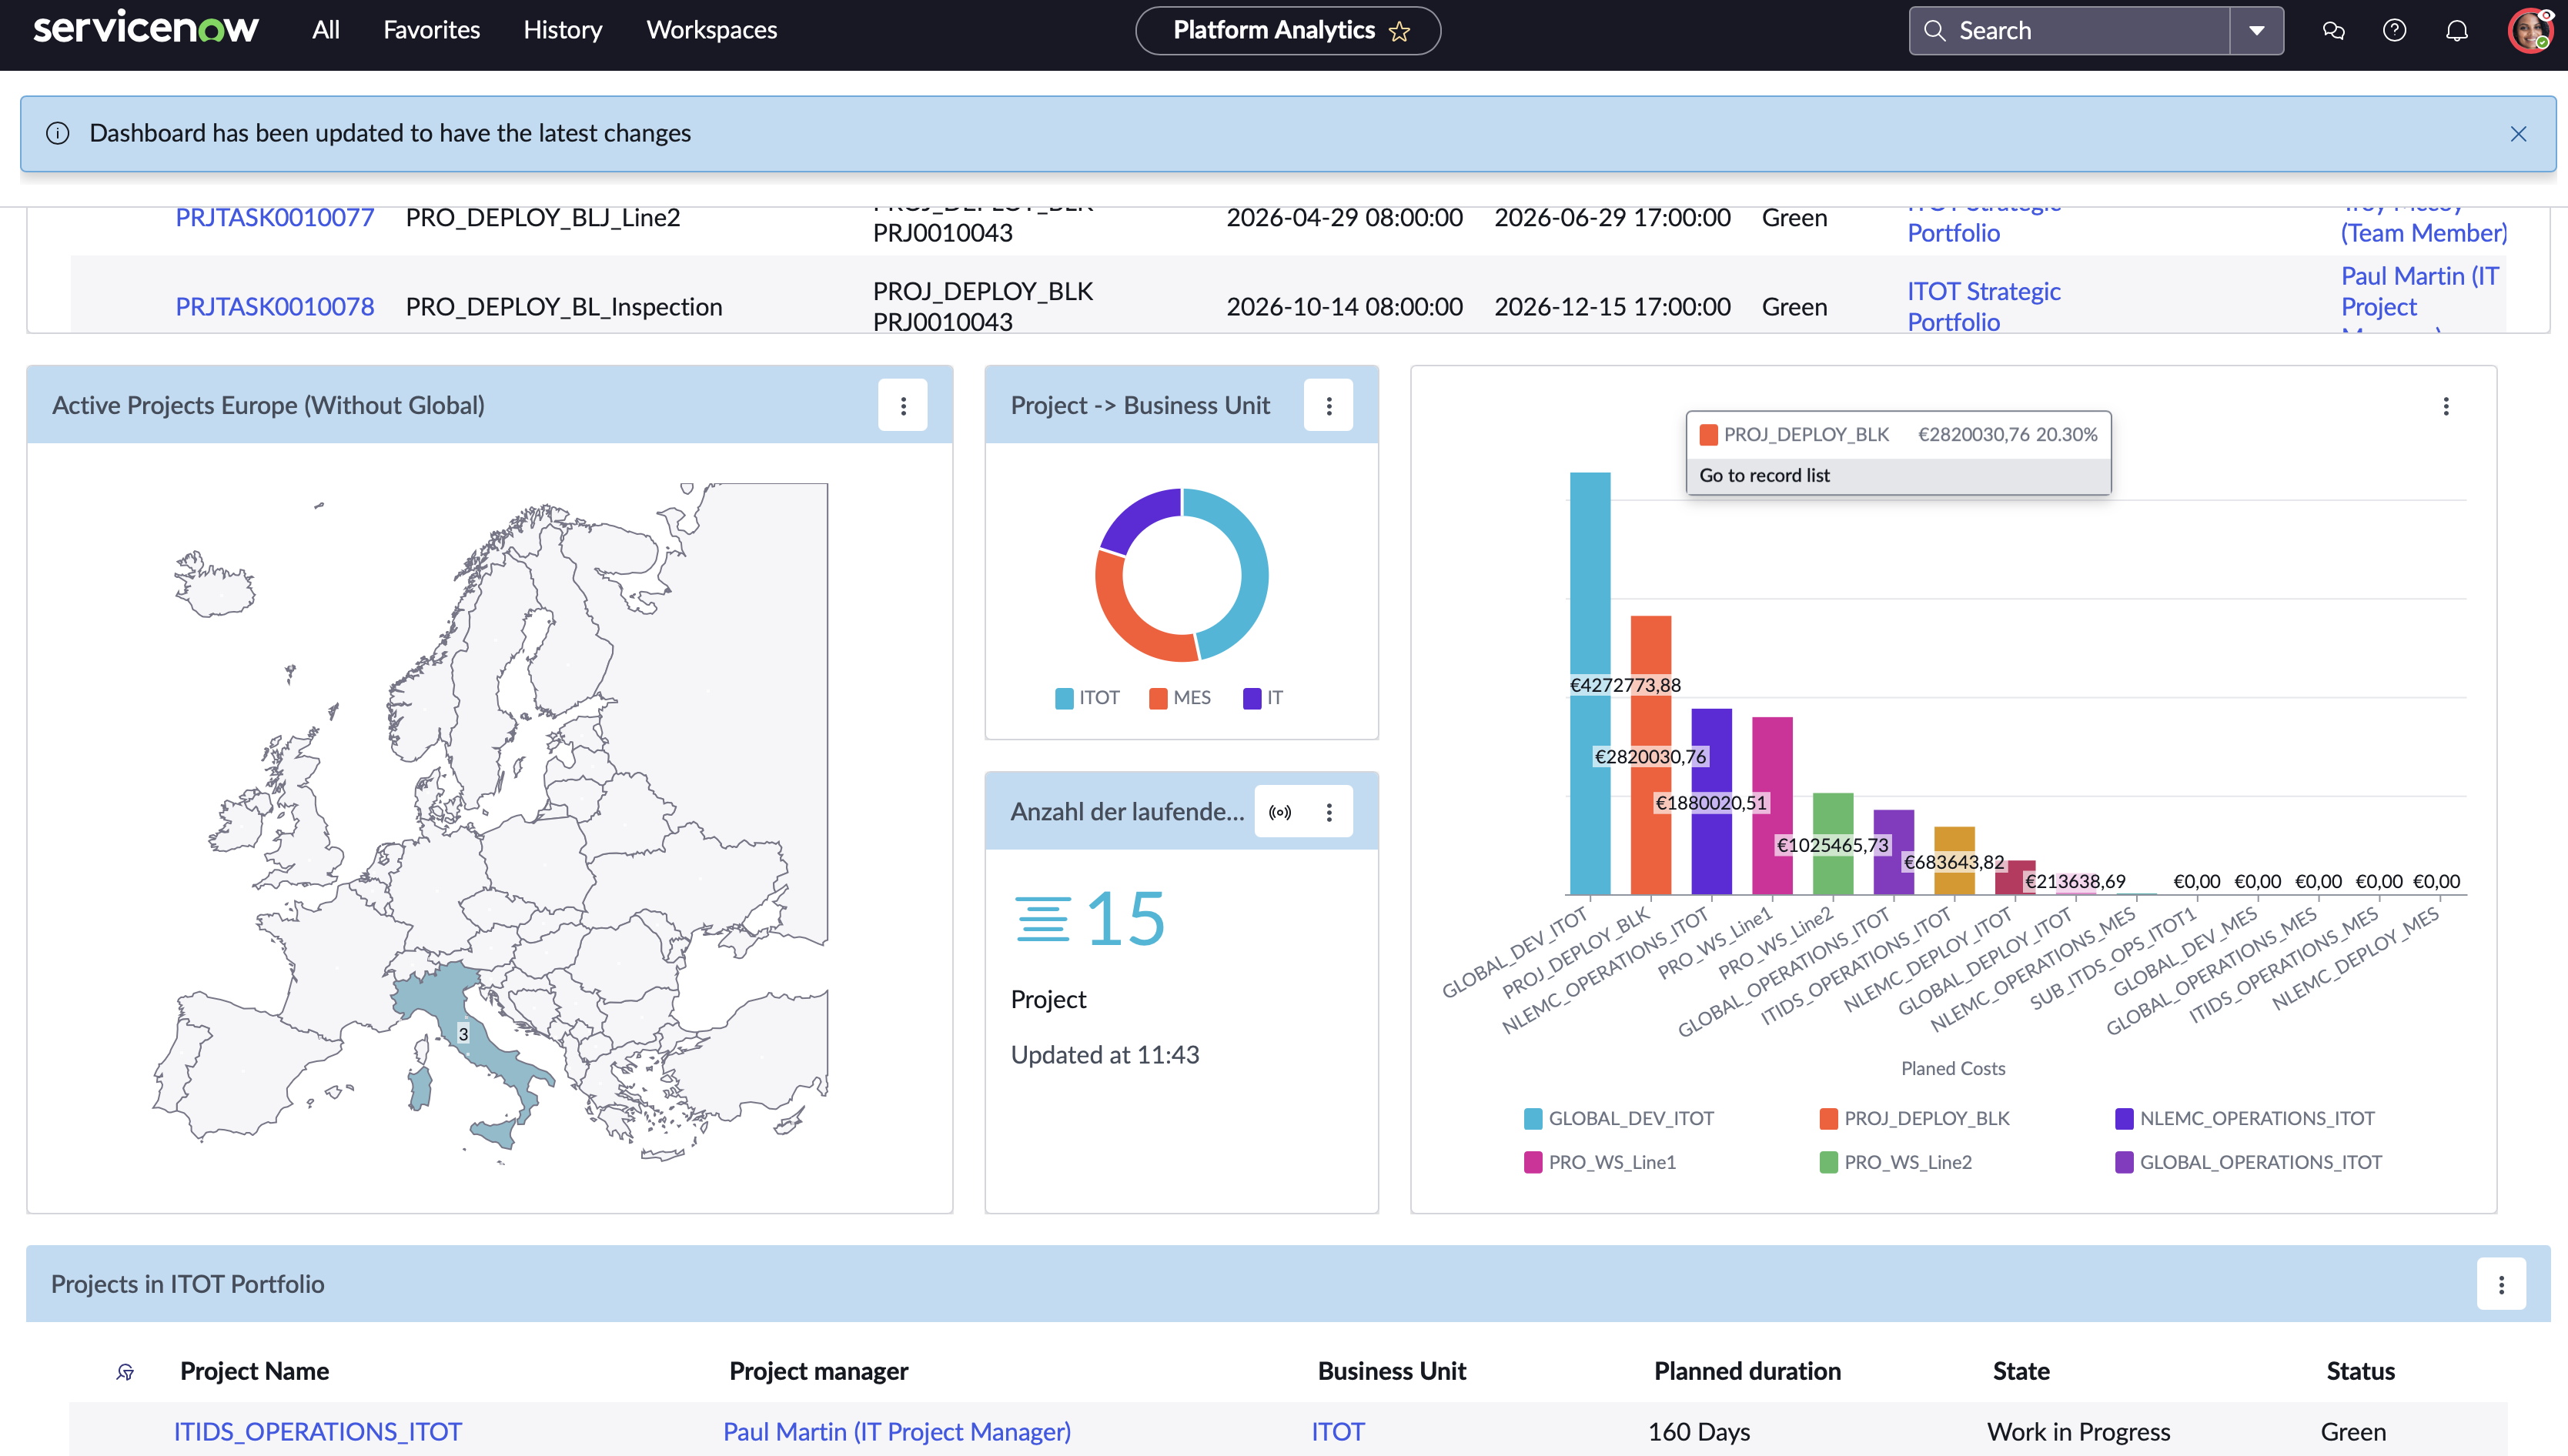Open task PRJTASK0010078
Viewport: 2568px width, 1456px height.
pos(275,307)
